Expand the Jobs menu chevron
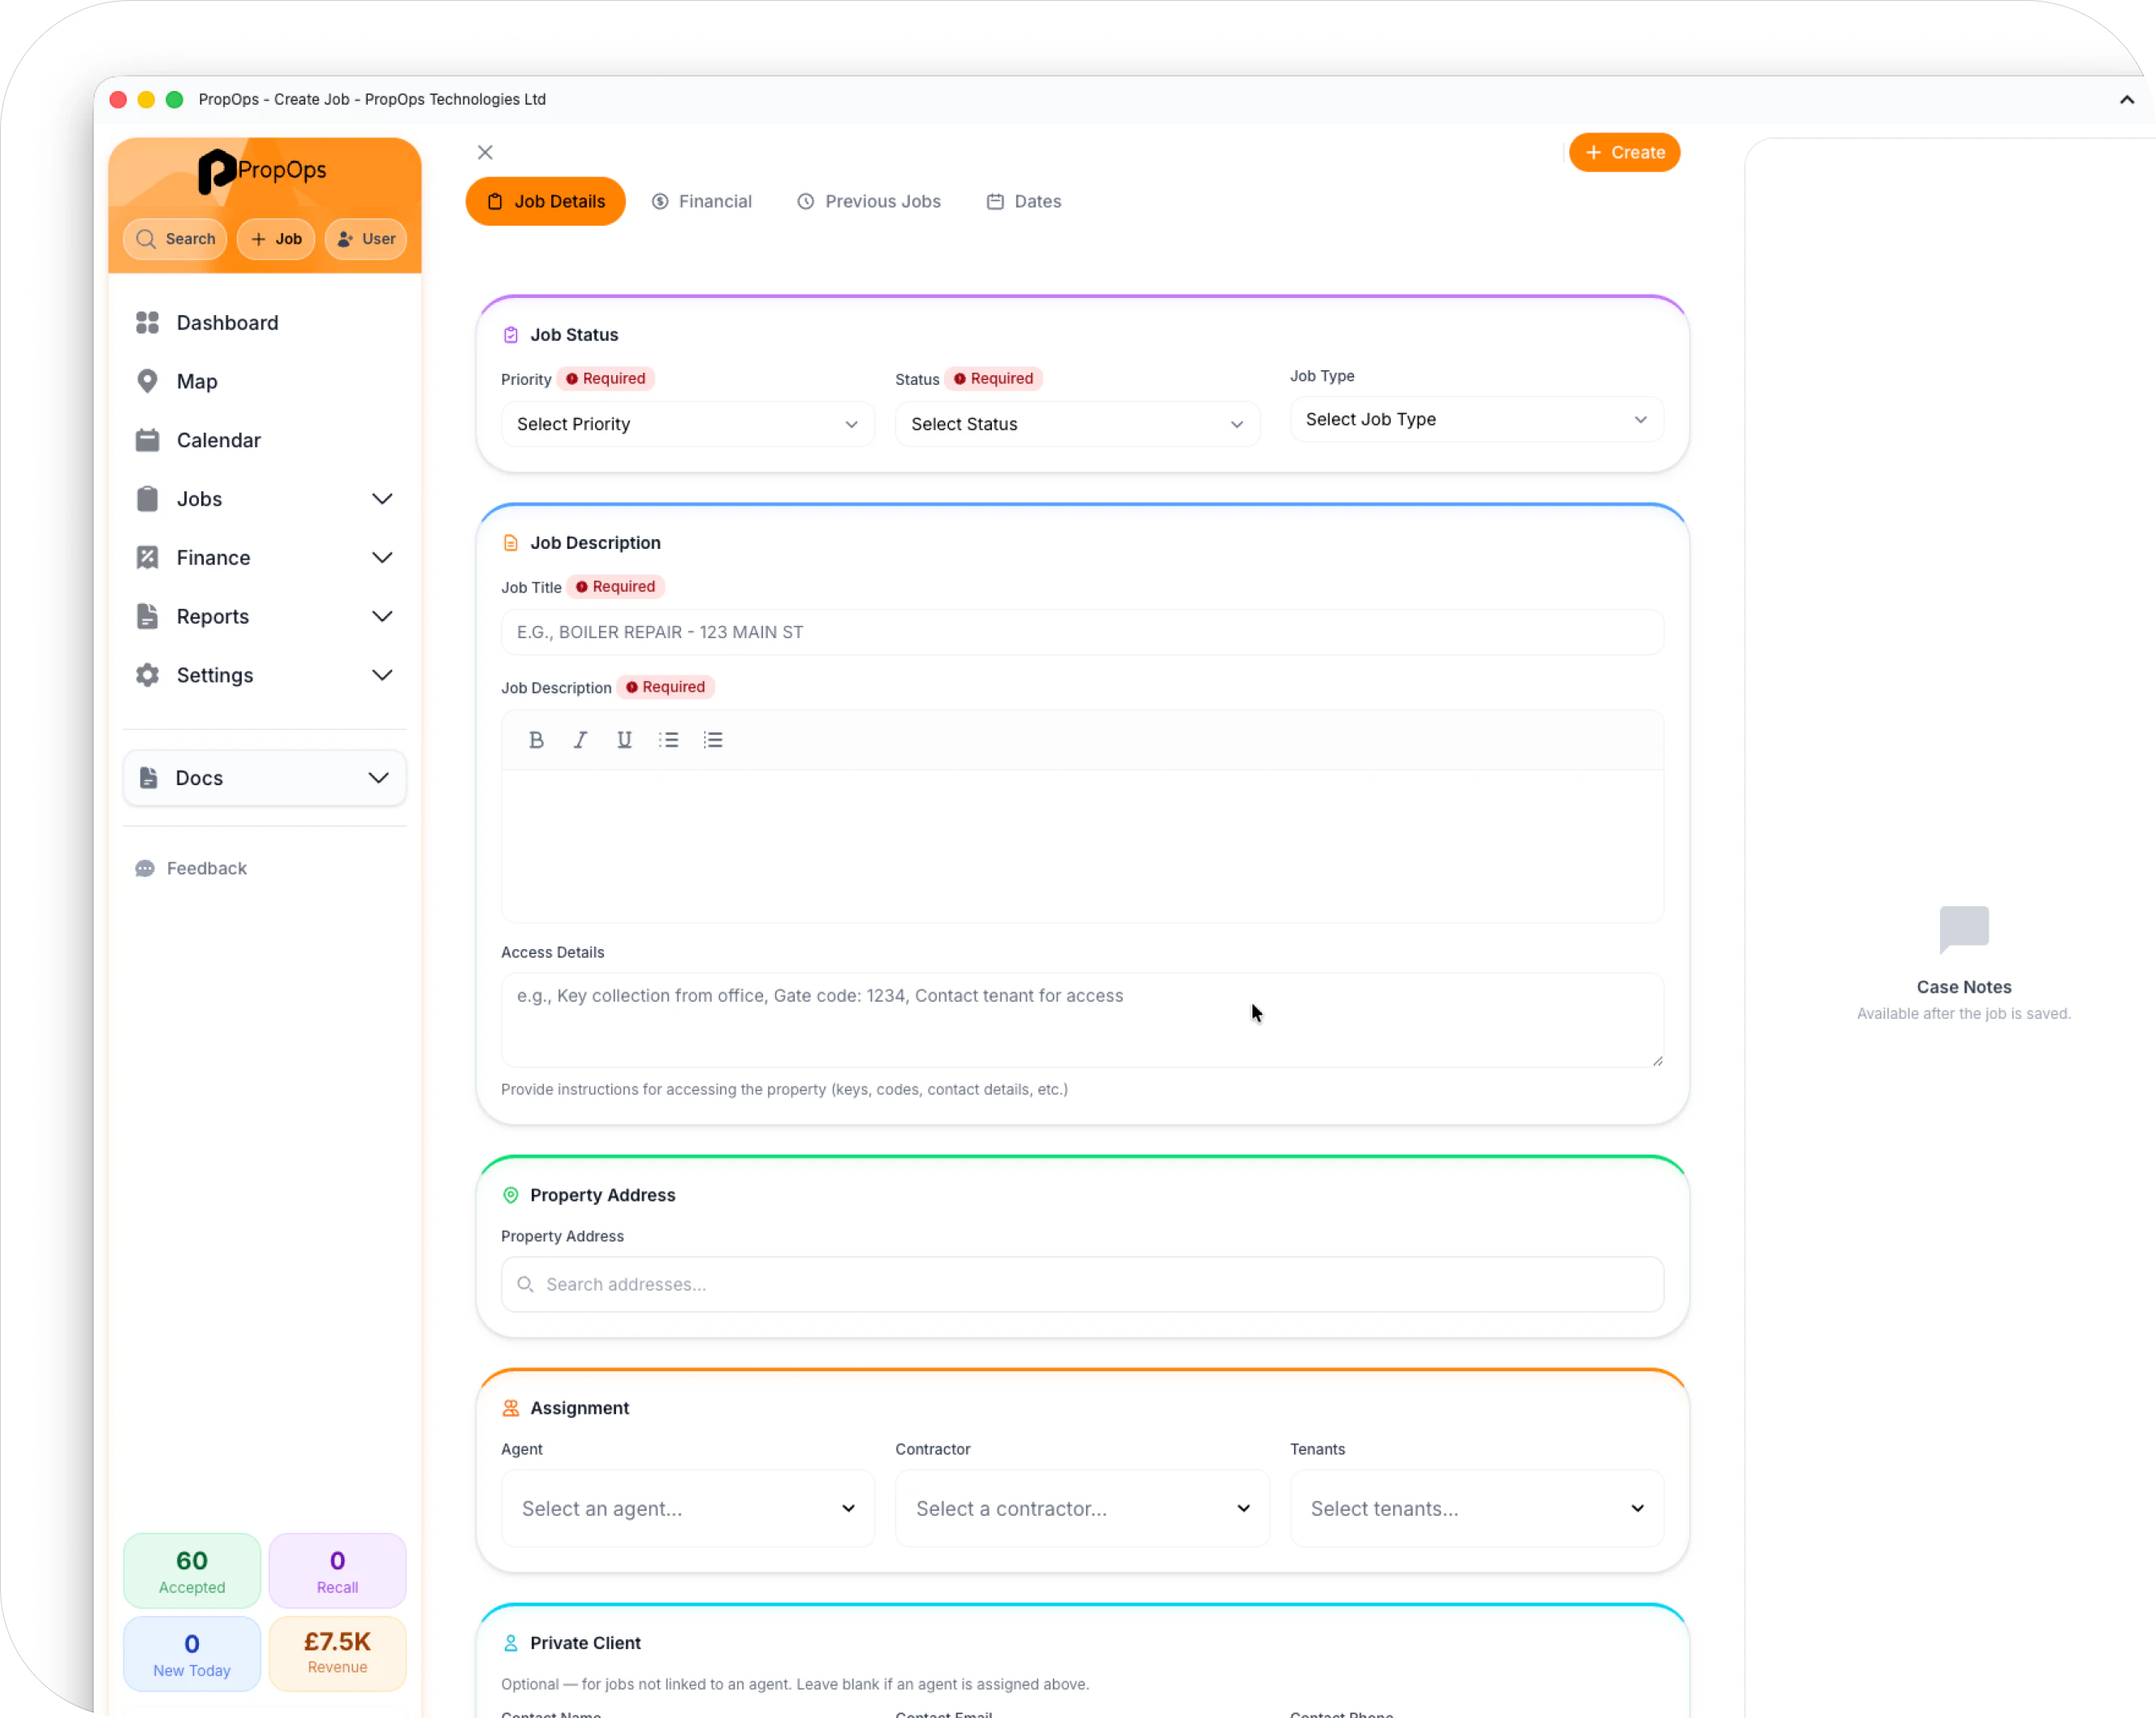 point(382,499)
